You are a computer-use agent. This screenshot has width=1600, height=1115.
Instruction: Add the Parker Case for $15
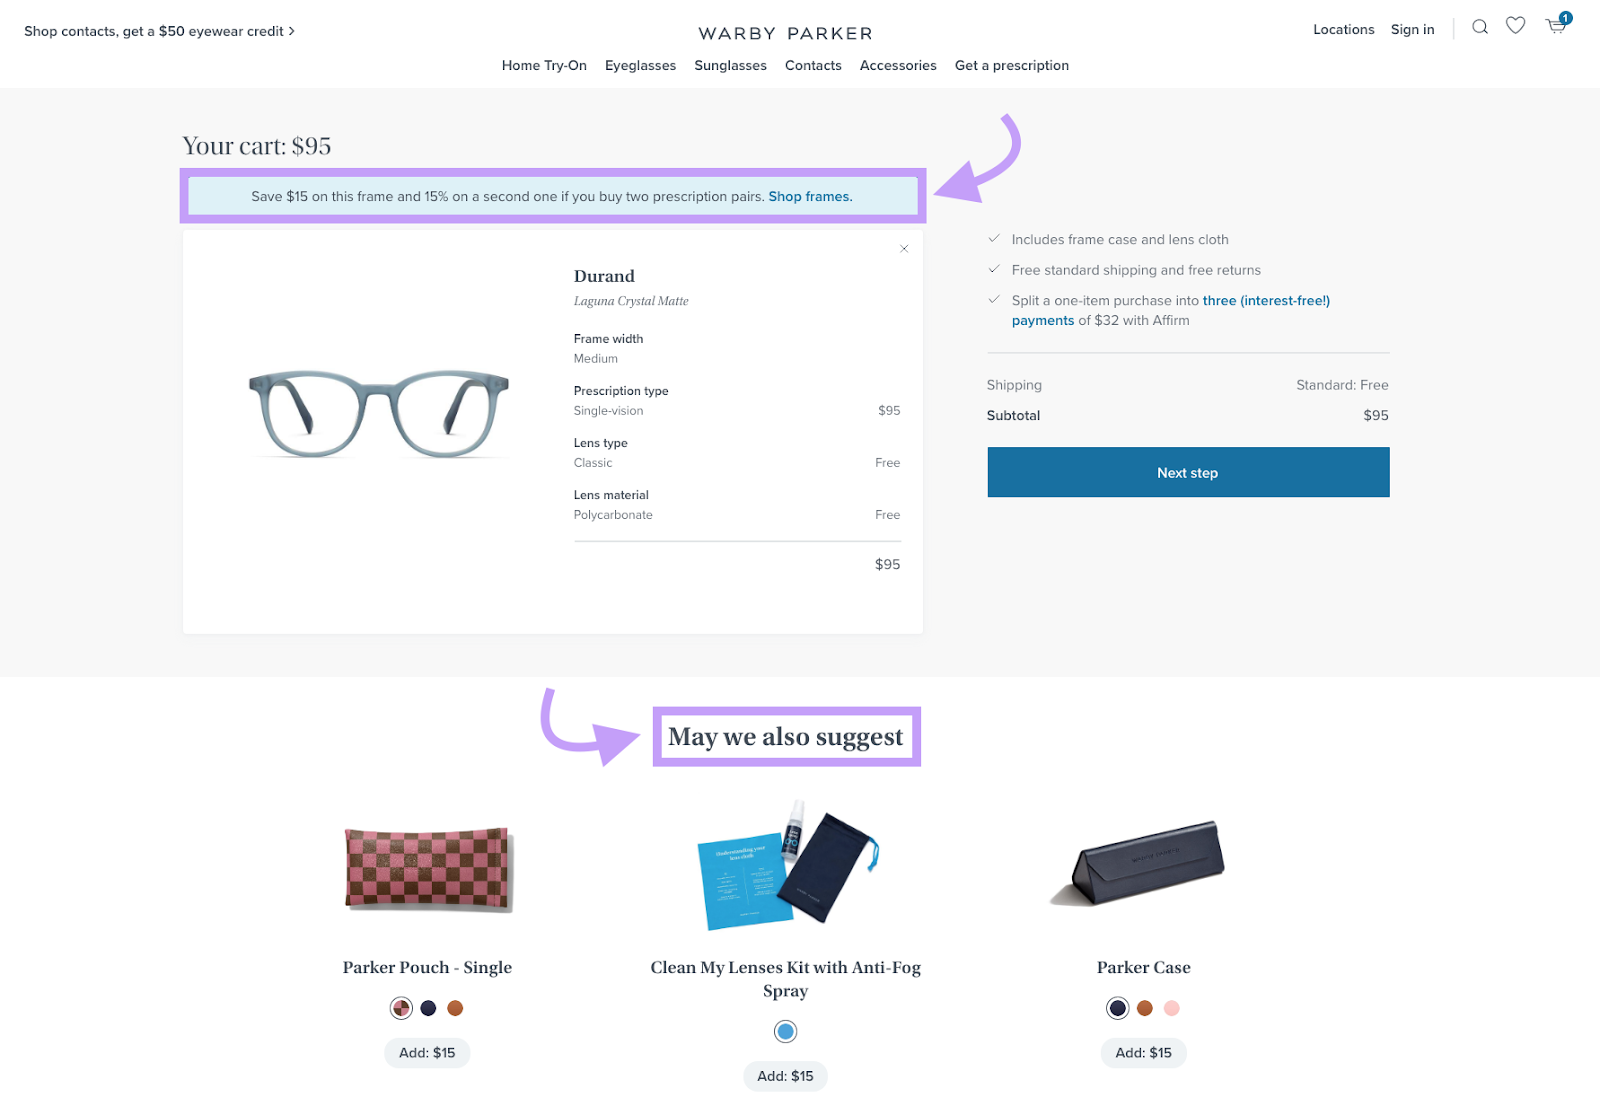coord(1143,1052)
